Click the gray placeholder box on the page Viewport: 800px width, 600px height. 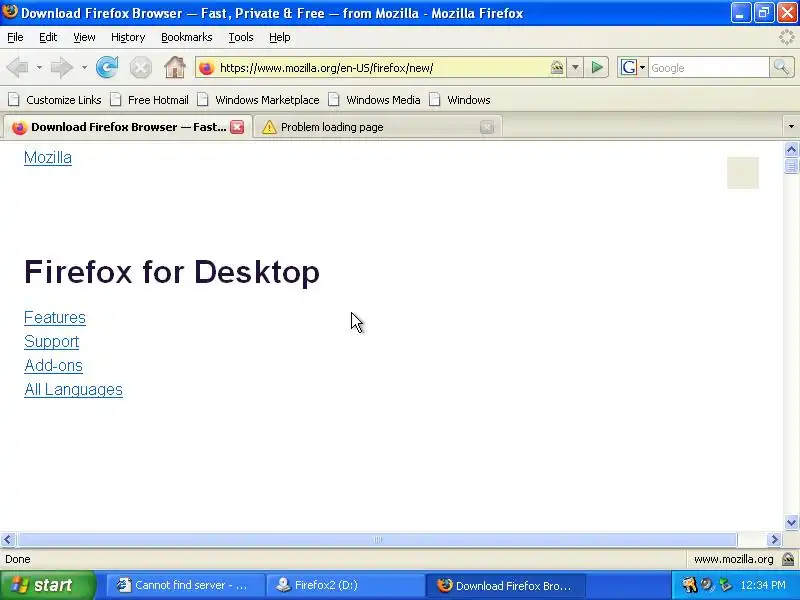(x=743, y=172)
